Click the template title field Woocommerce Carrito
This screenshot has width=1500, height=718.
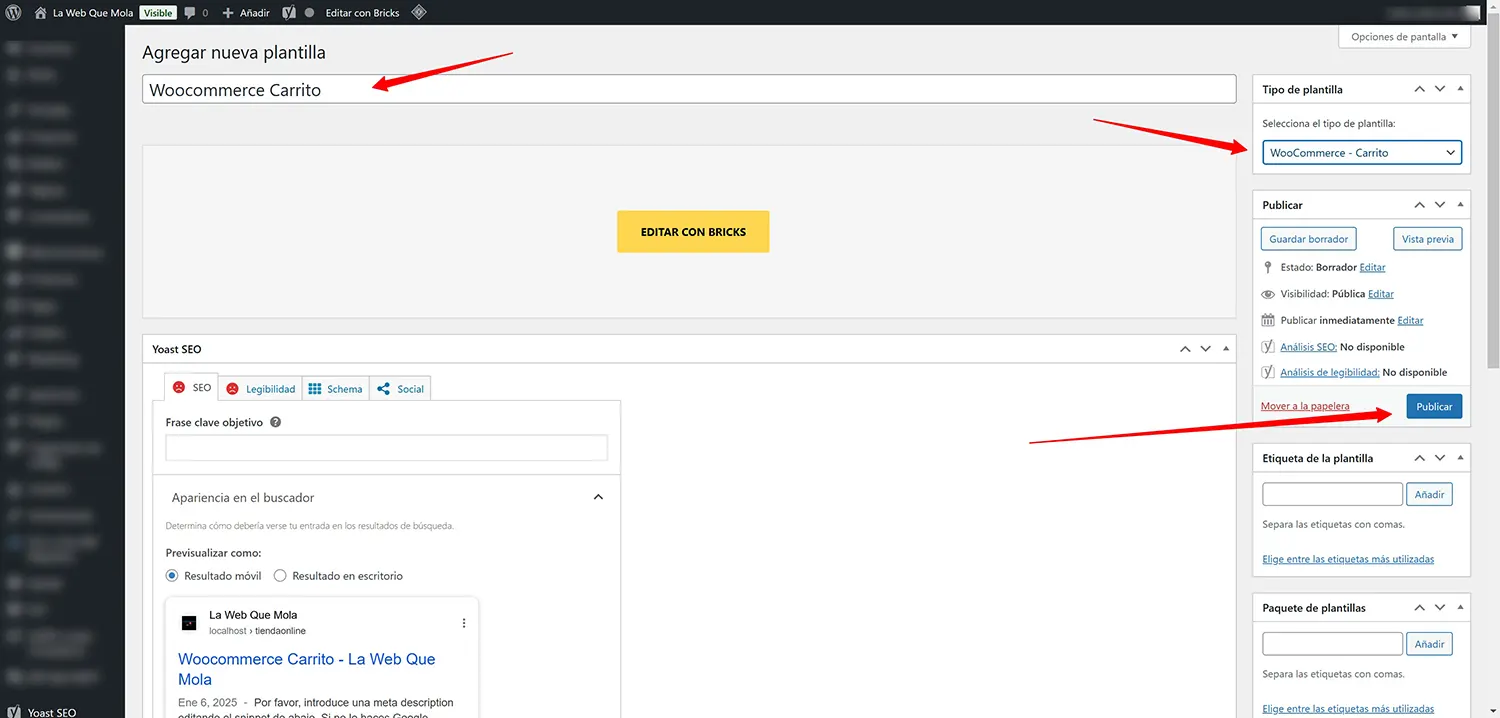(689, 89)
